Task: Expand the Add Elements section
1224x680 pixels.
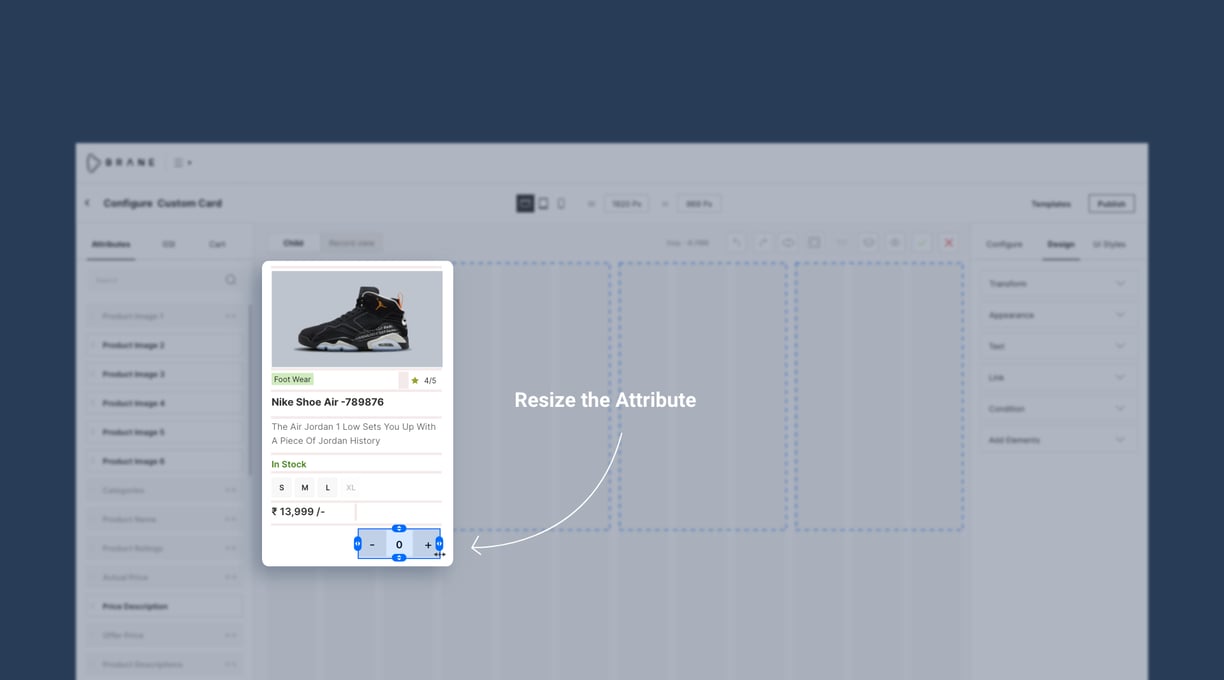Action: click(x=1059, y=440)
